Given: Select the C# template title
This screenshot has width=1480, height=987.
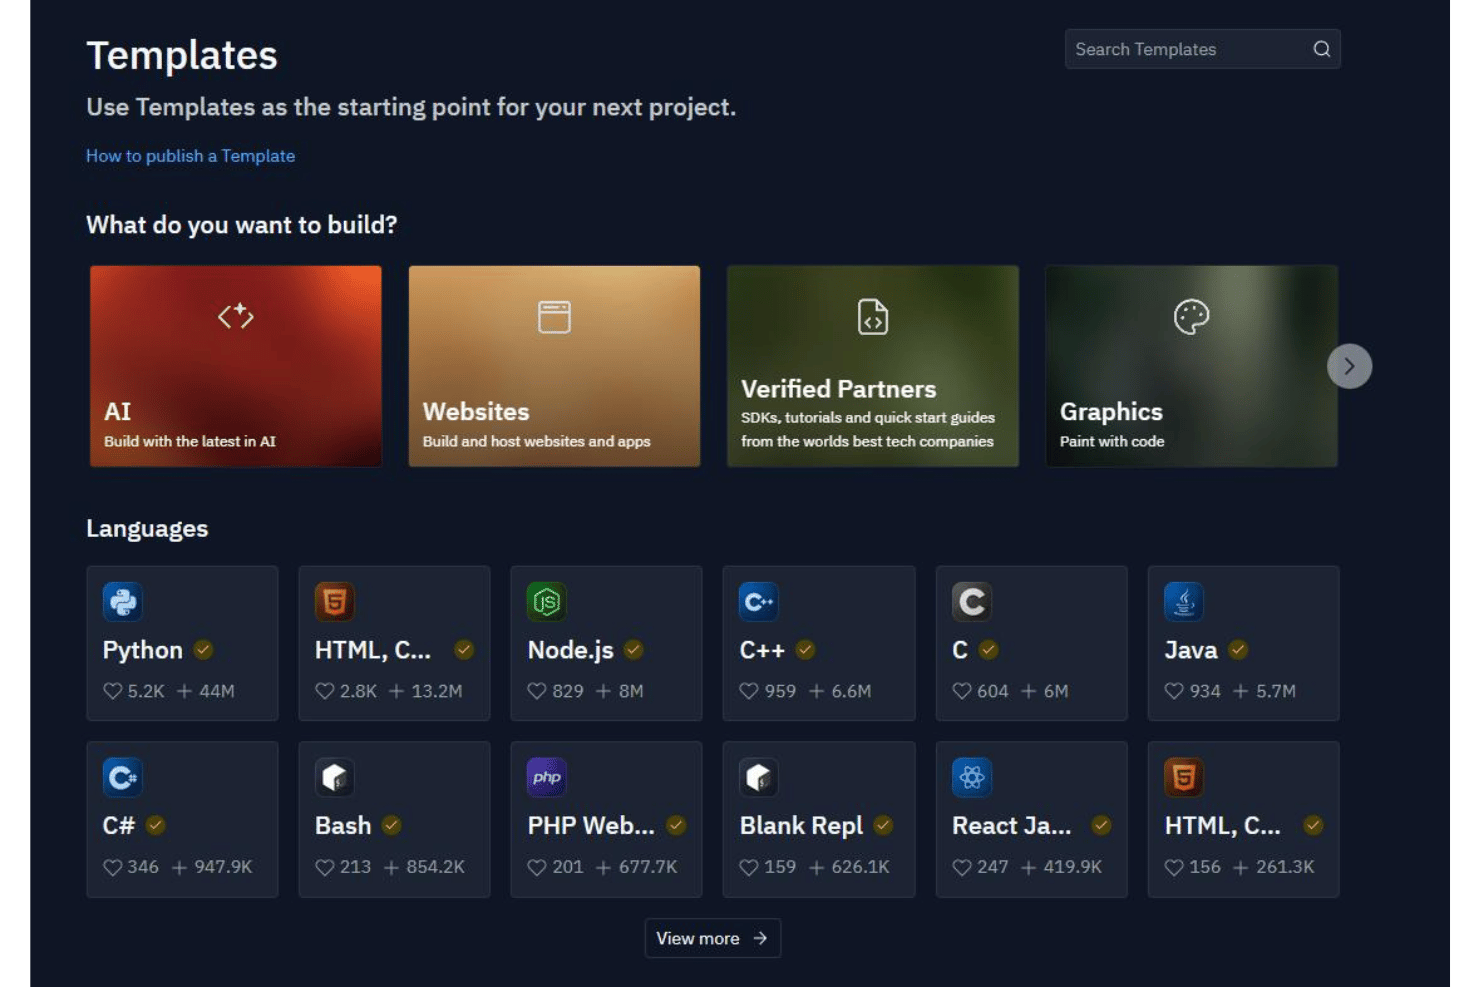Looking at the screenshot, I should (119, 826).
